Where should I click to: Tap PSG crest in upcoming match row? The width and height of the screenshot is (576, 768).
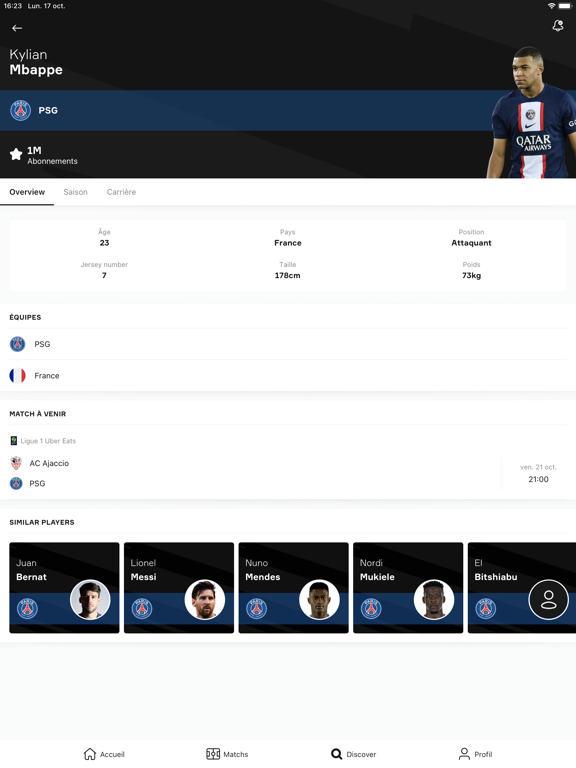tap(16, 483)
